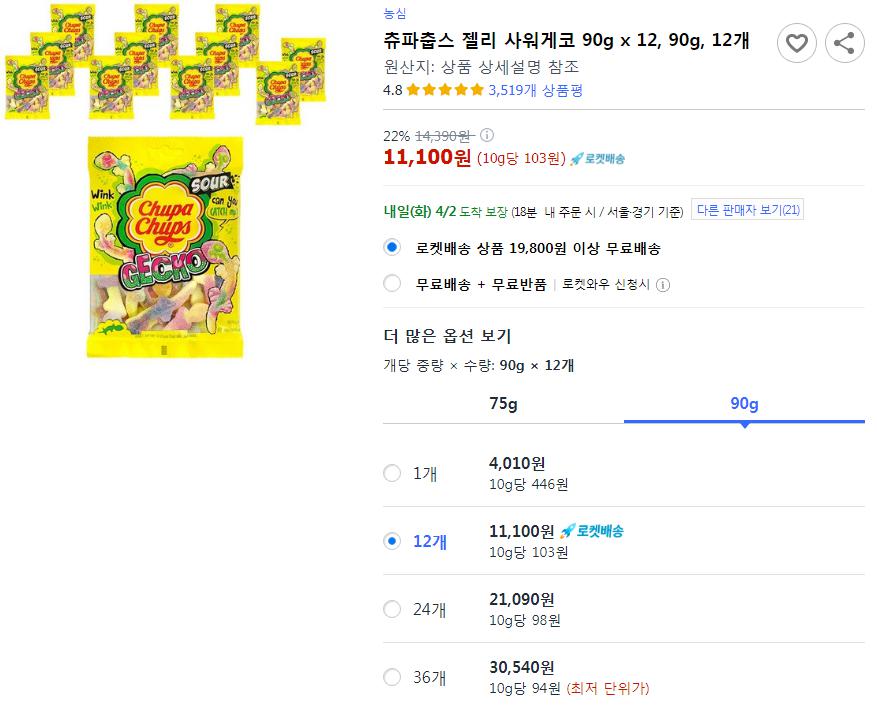
Task: Choose the 1개 quantity option
Action: click(392, 473)
